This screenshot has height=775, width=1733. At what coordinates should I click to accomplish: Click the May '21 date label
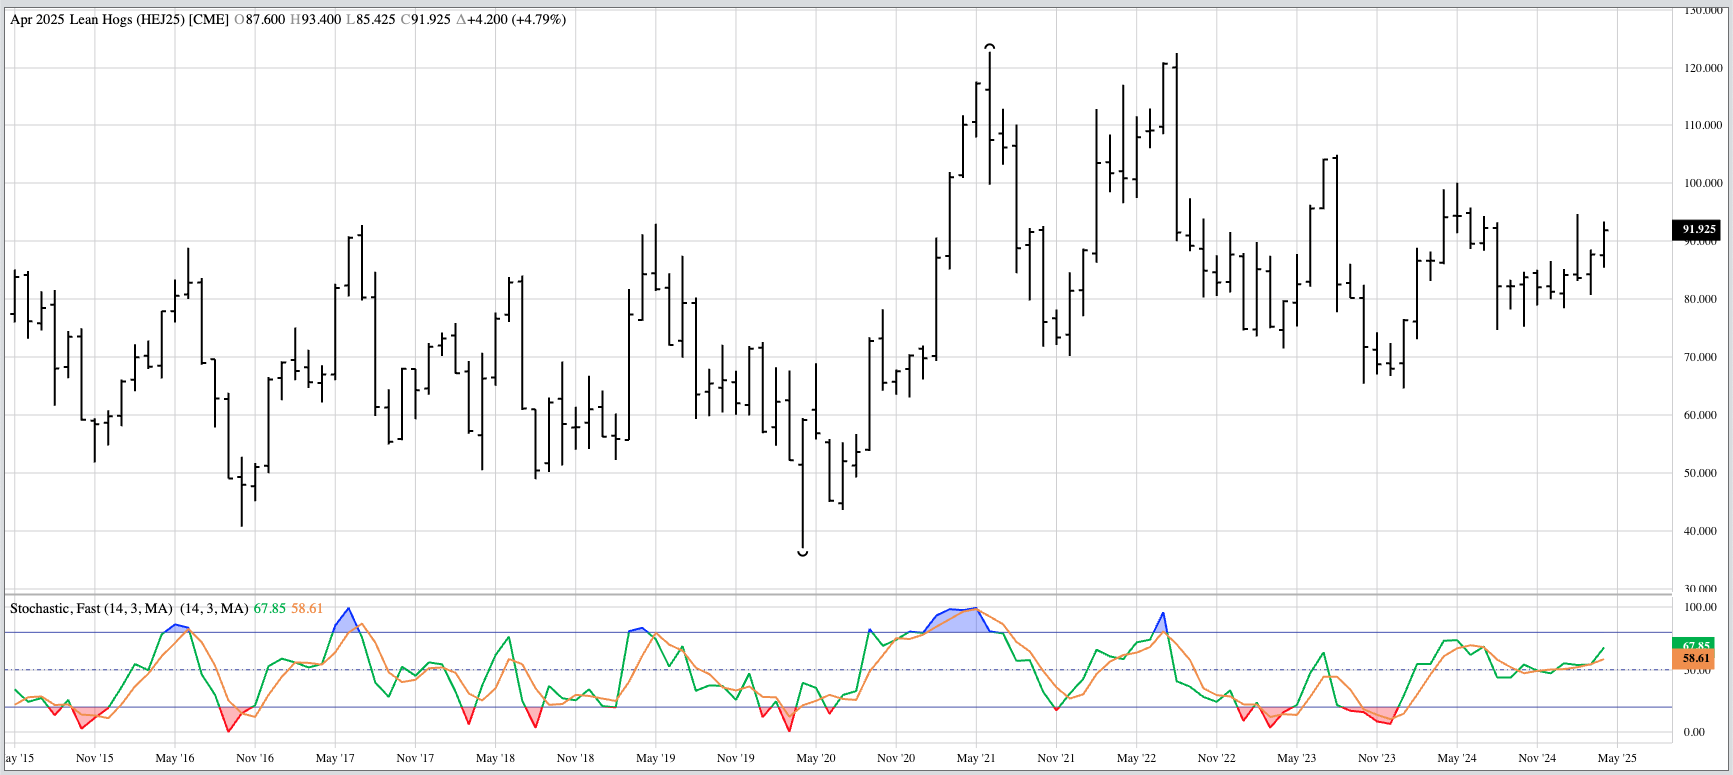click(x=976, y=758)
